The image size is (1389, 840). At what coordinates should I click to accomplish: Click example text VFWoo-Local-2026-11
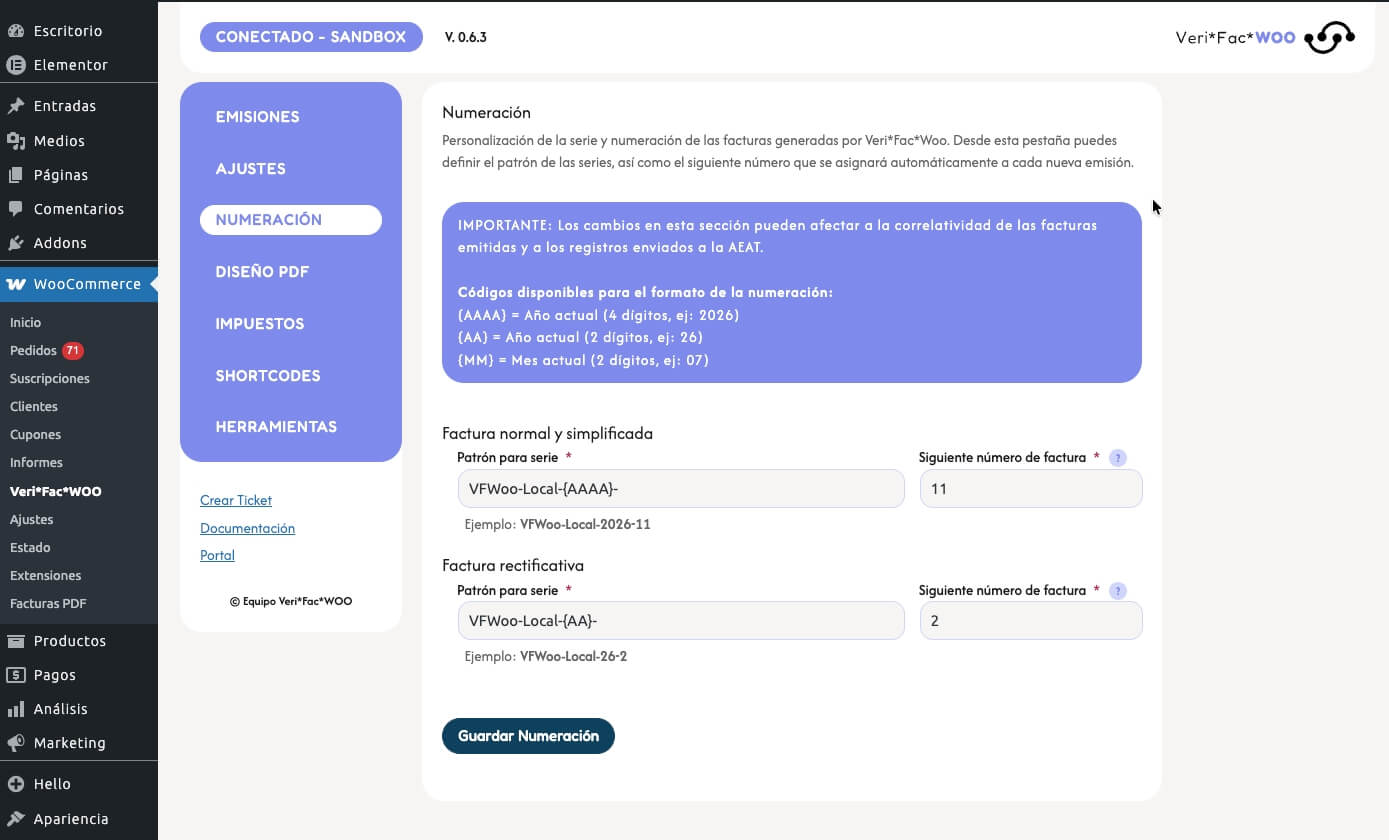click(585, 524)
